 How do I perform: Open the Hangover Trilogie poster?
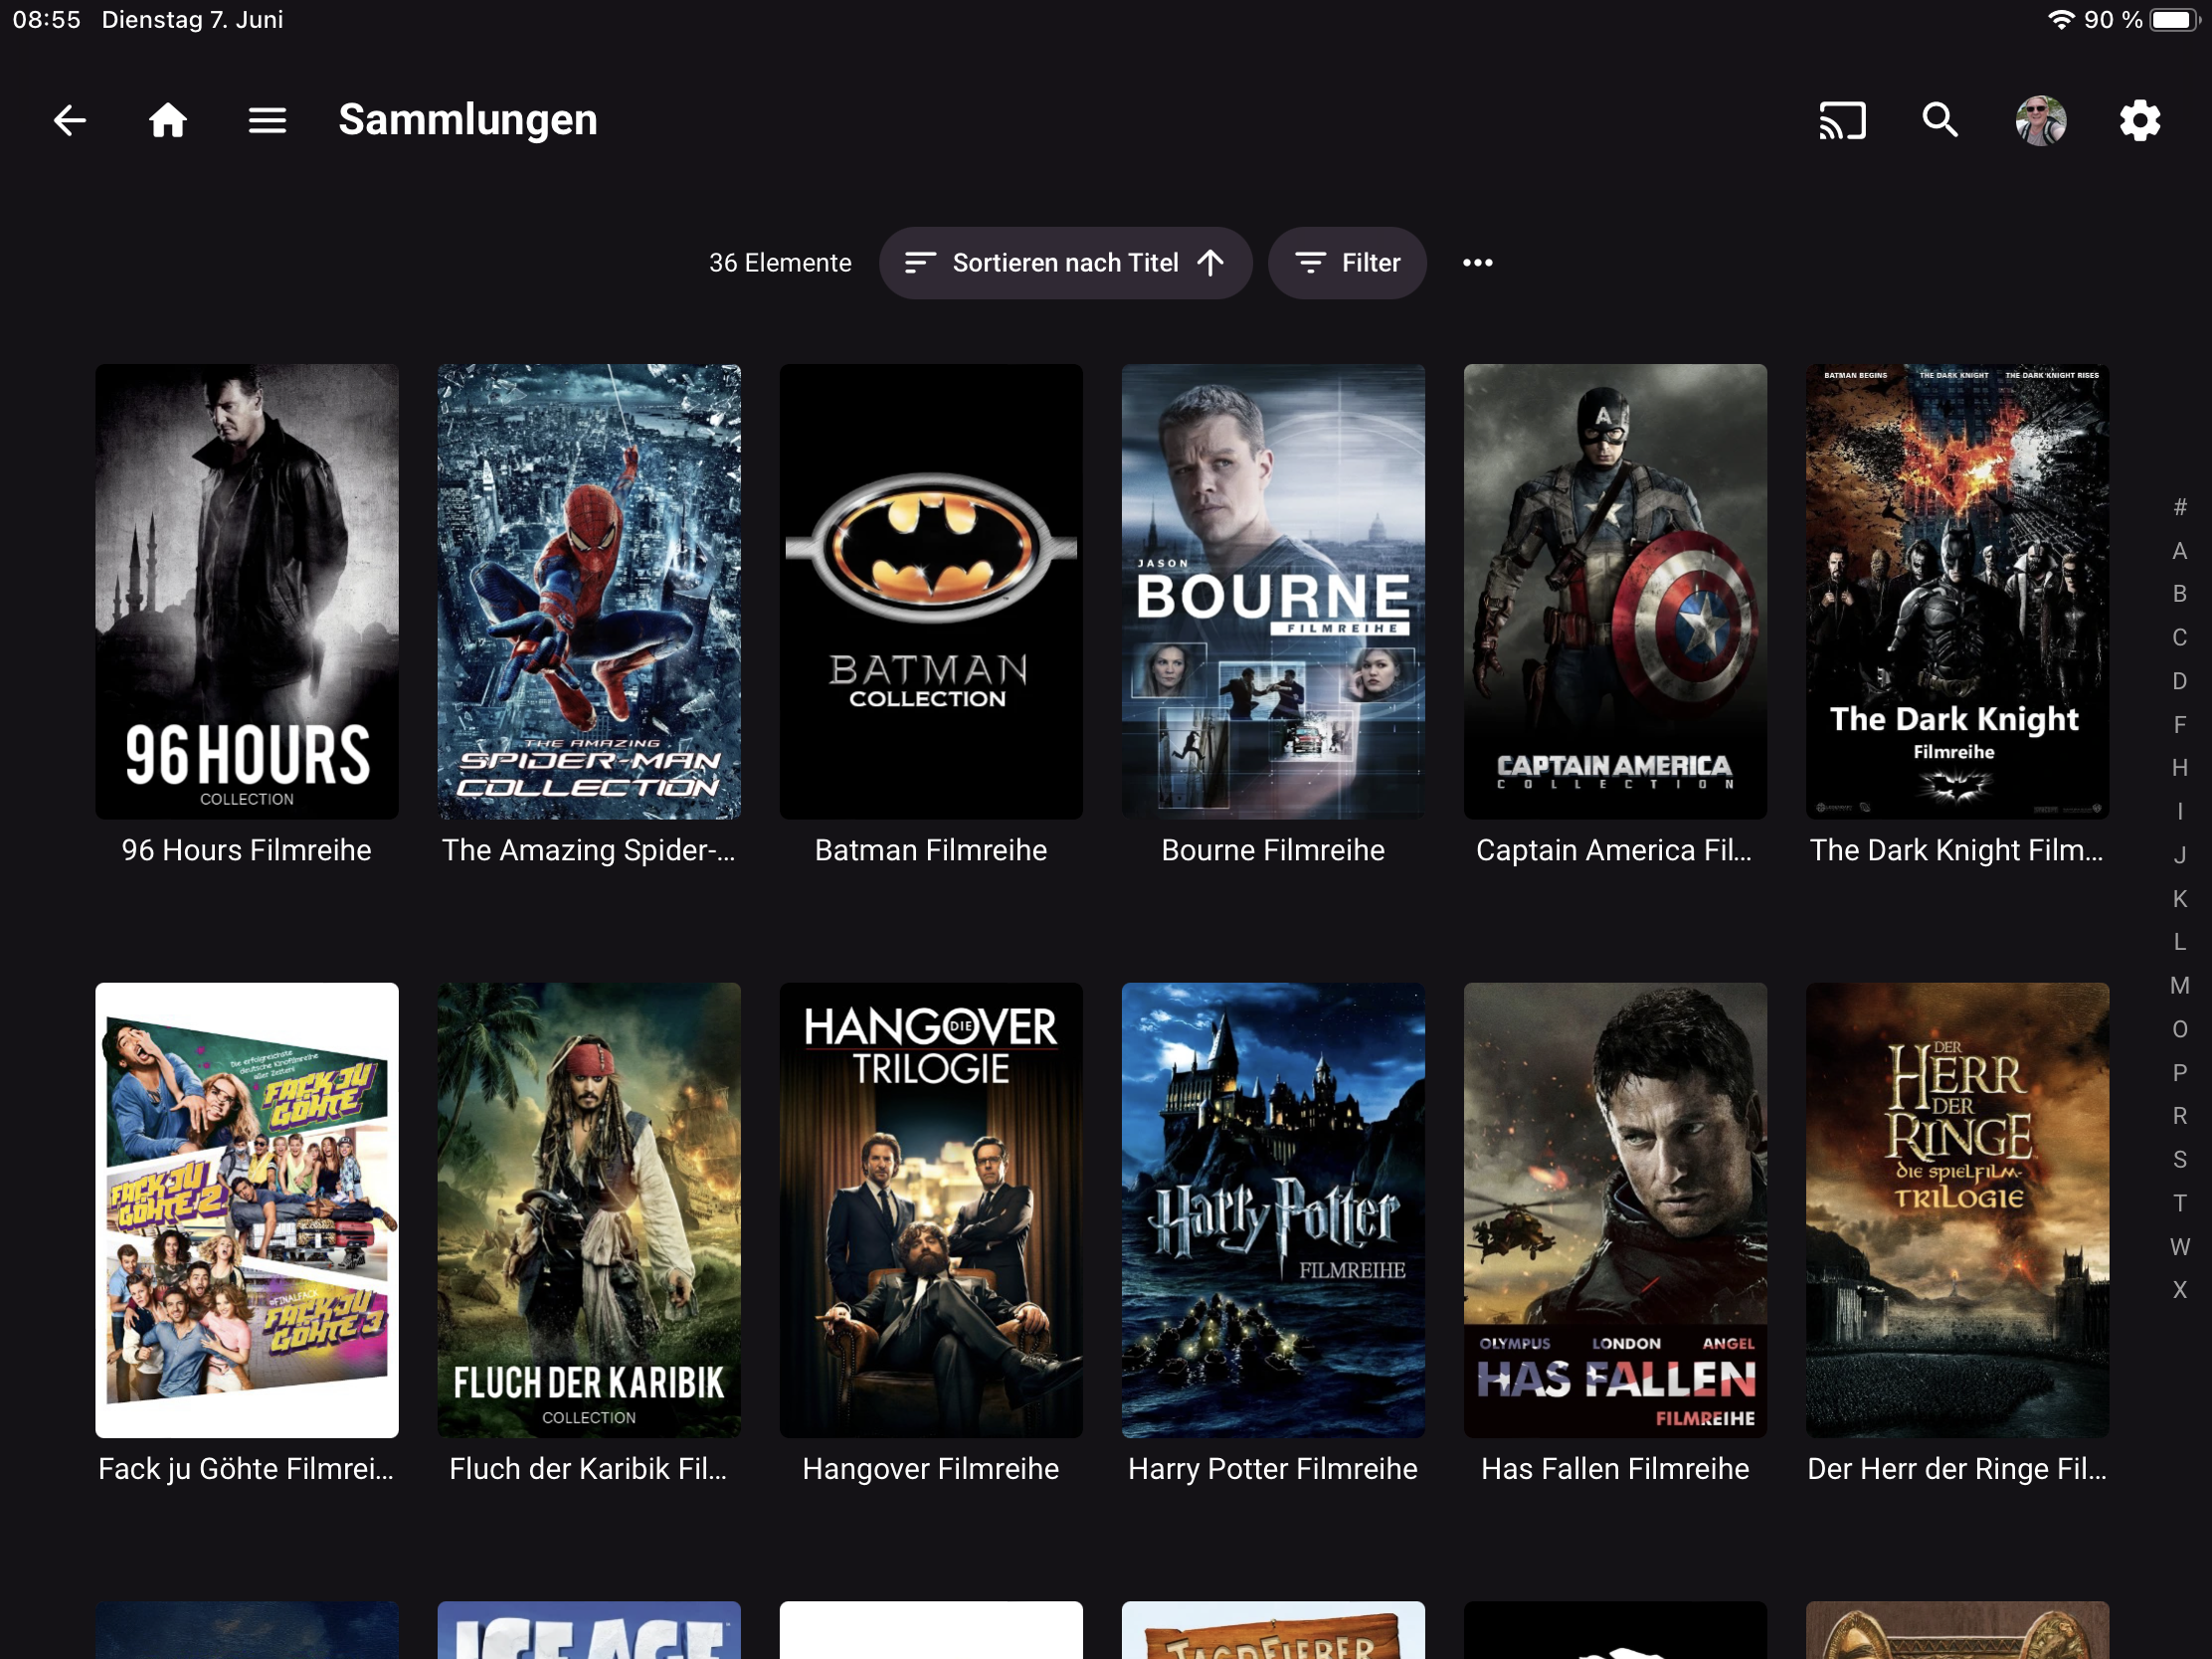click(x=931, y=1210)
